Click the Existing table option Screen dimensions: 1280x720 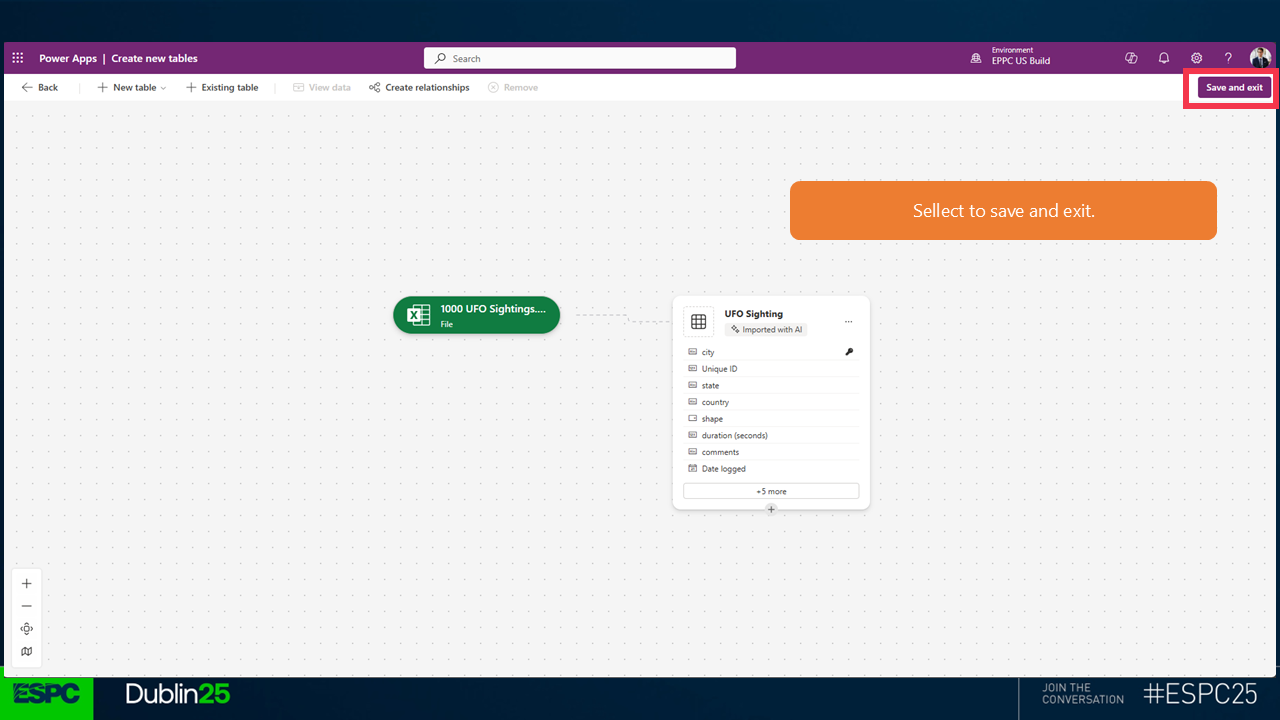pyautogui.click(x=222, y=88)
